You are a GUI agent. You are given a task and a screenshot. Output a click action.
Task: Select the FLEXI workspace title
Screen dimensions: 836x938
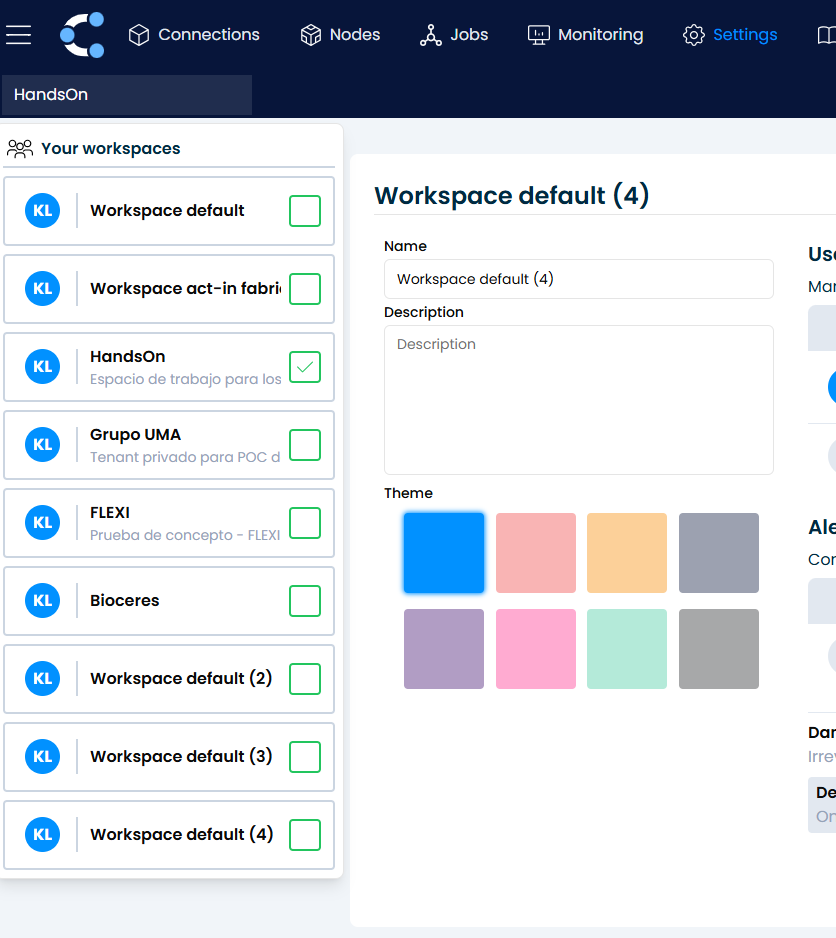pos(110,513)
